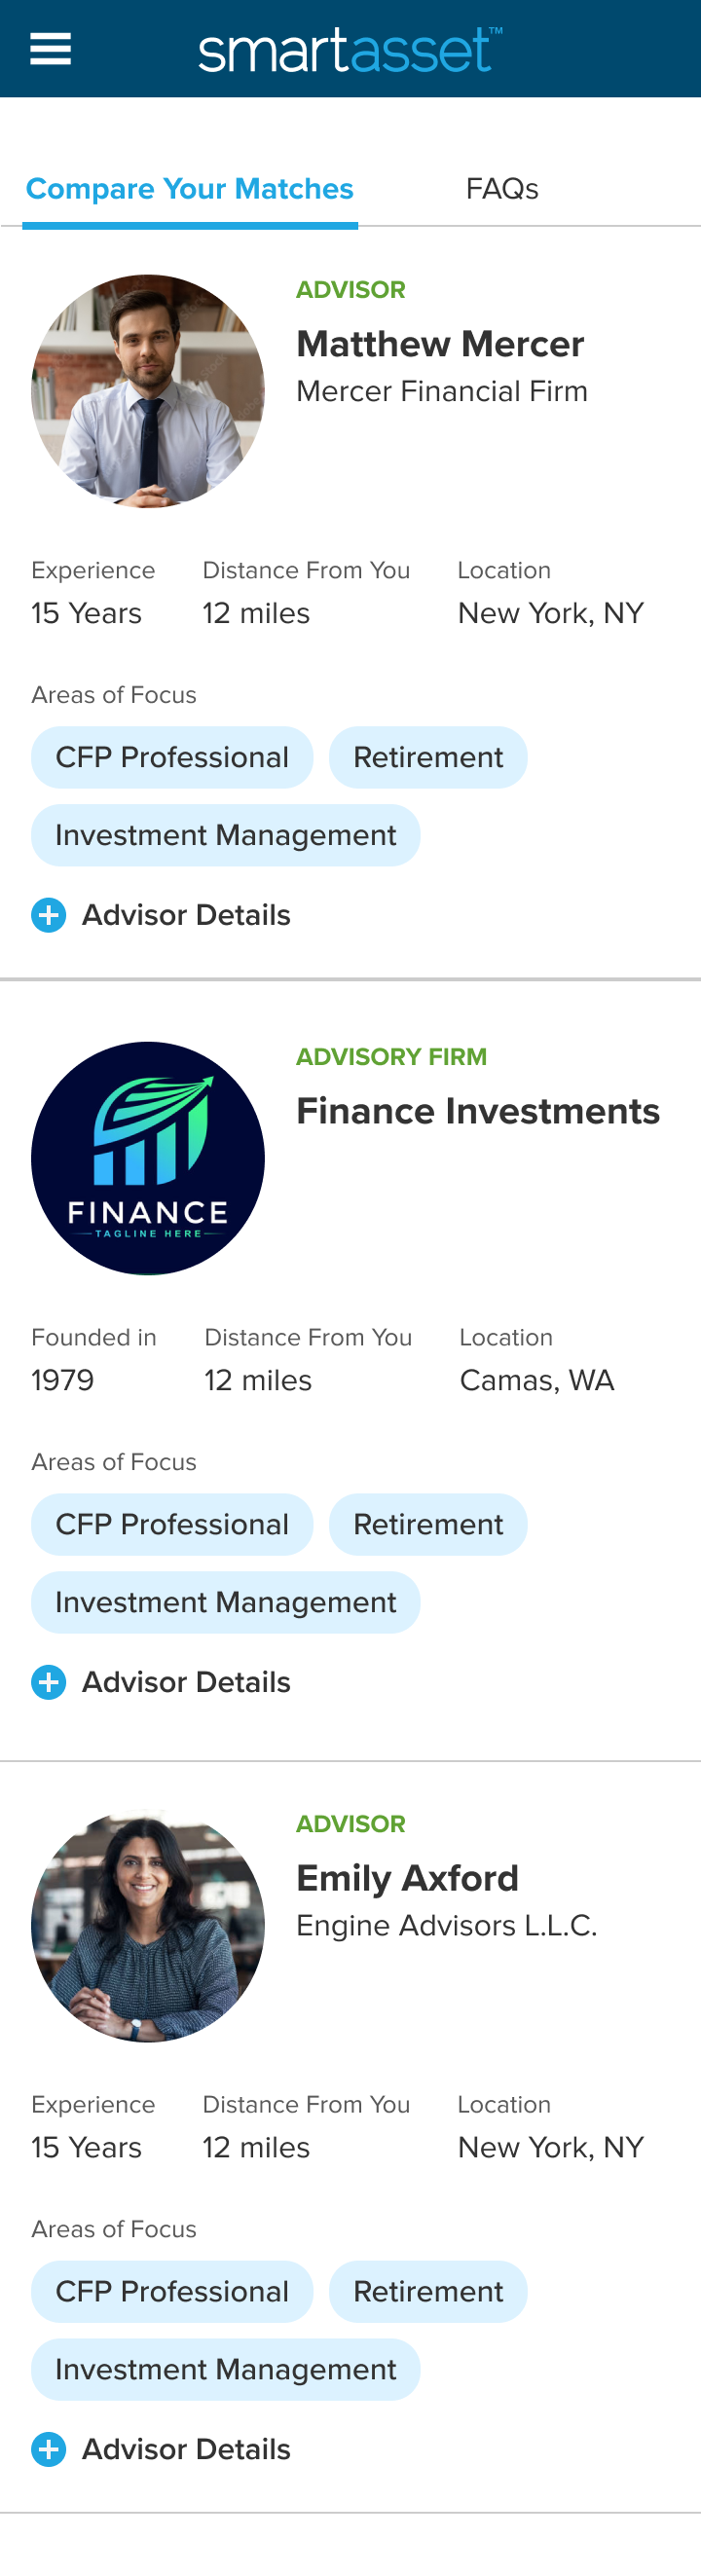Expand Advisor Details for Finance Investments
The width and height of the screenshot is (701, 2576).
click(186, 1682)
